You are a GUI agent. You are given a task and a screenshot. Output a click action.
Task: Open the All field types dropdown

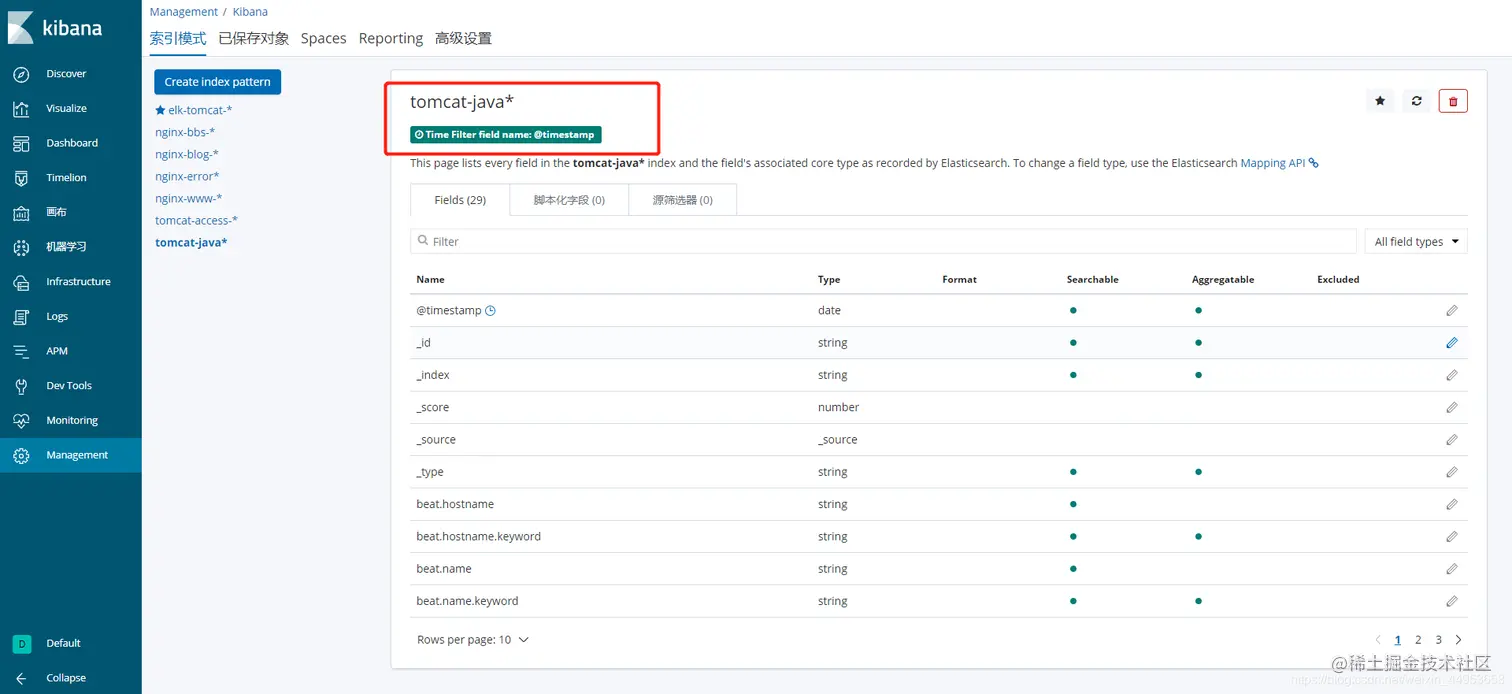[x=1416, y=241]
